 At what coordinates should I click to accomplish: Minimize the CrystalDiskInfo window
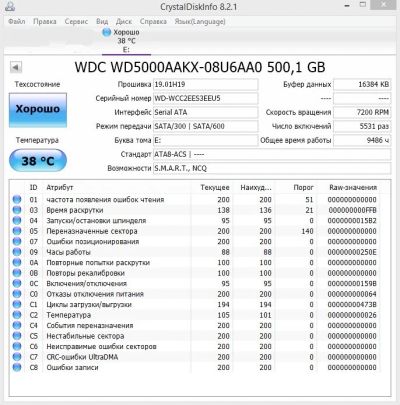pyautogui.click(x=347, y=6)
